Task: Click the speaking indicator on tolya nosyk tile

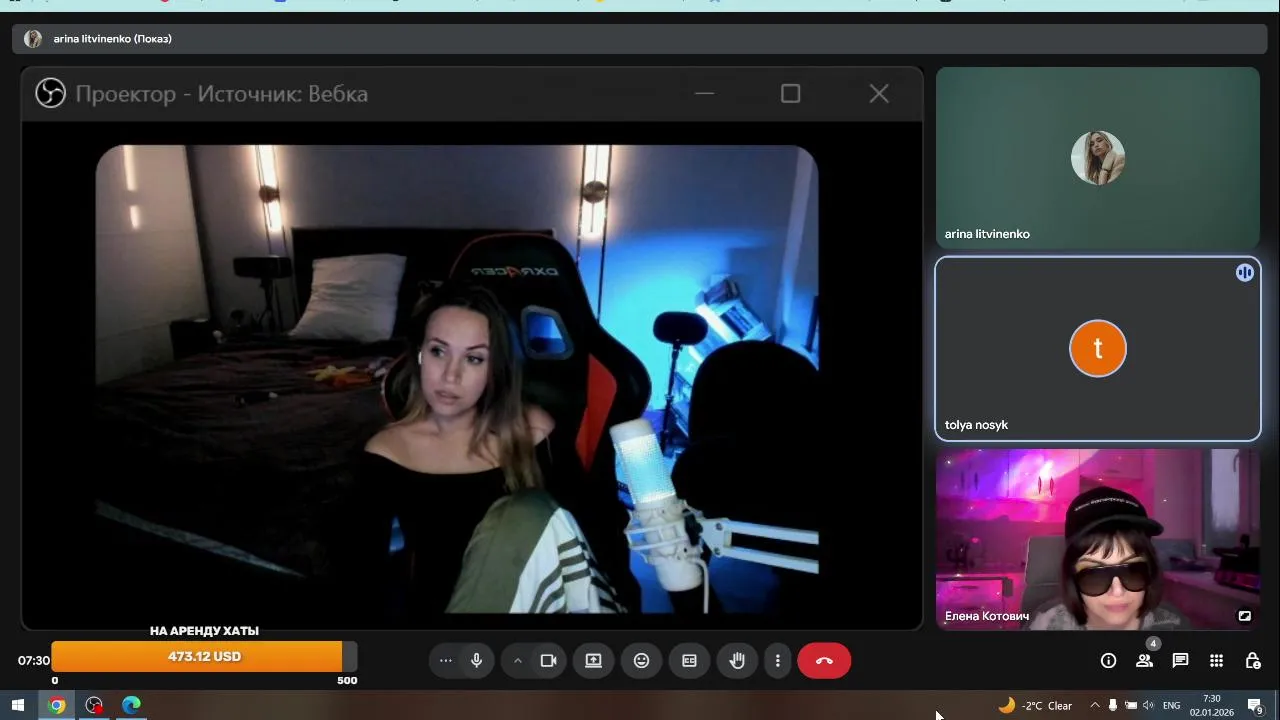Action: pyautogui.click(x=1245, y=272)
